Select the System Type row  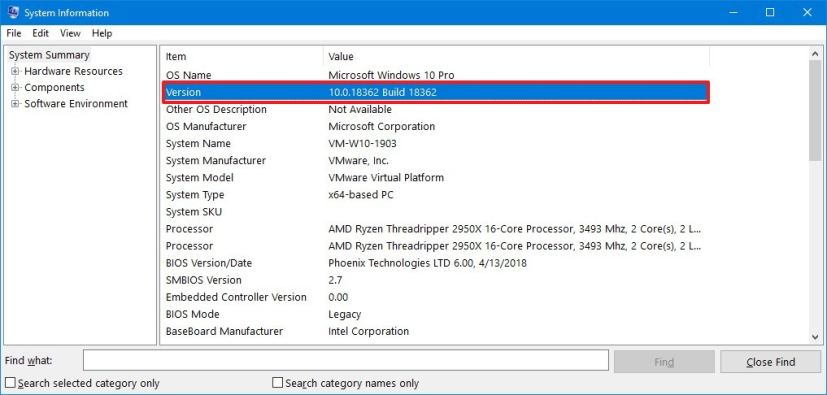coord(435,195)
